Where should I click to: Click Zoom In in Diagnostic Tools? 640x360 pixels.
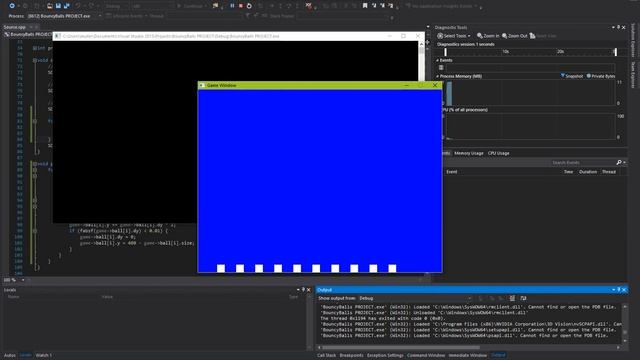click(x=488, y=36)
